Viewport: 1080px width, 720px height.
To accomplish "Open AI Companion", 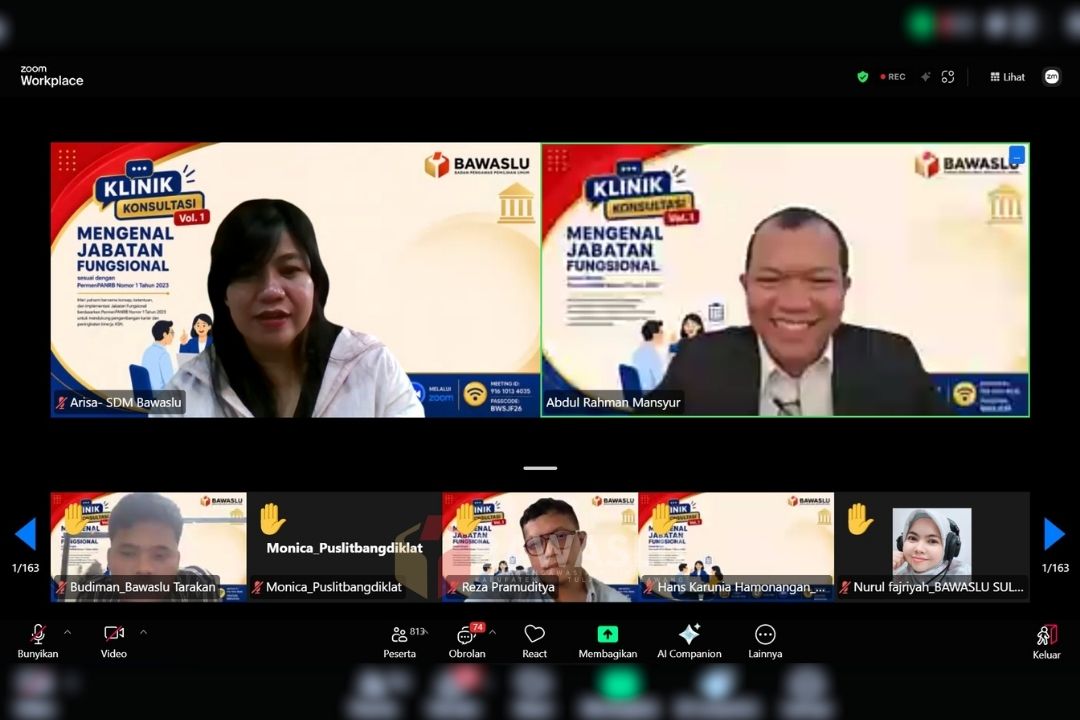I will tap(689, 641).
